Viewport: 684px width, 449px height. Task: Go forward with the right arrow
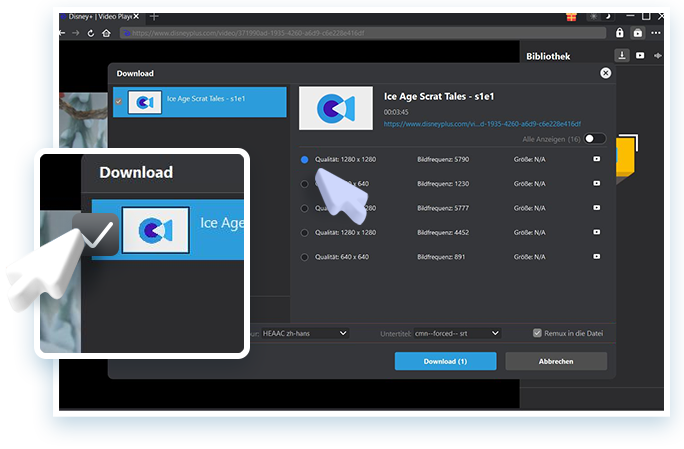coord(76,33)
